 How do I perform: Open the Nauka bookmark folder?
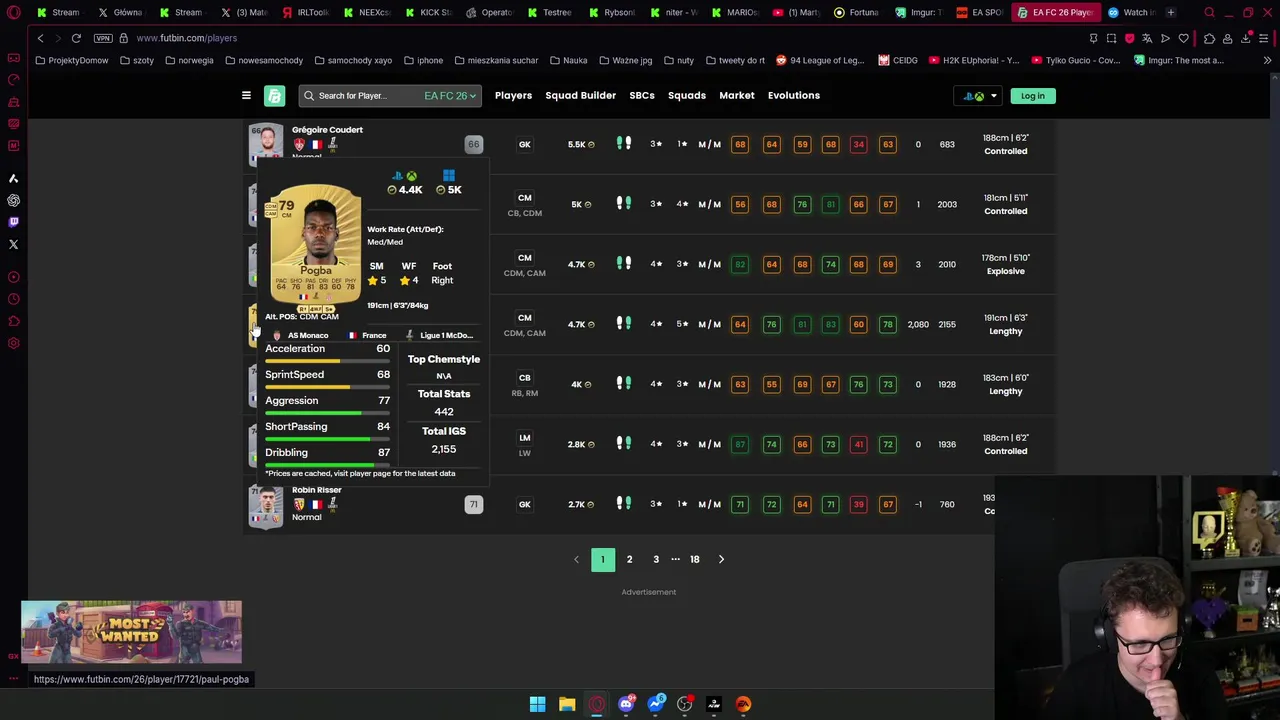tap(568, 60)
